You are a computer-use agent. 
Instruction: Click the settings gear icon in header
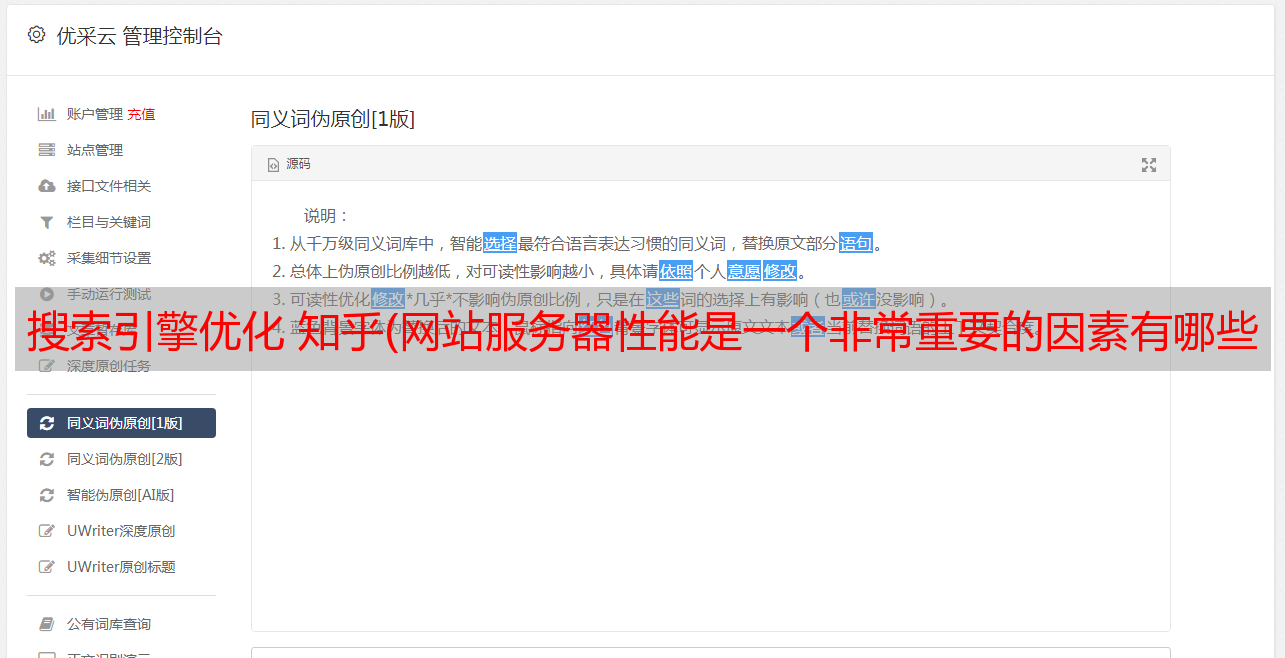point(37,35)
